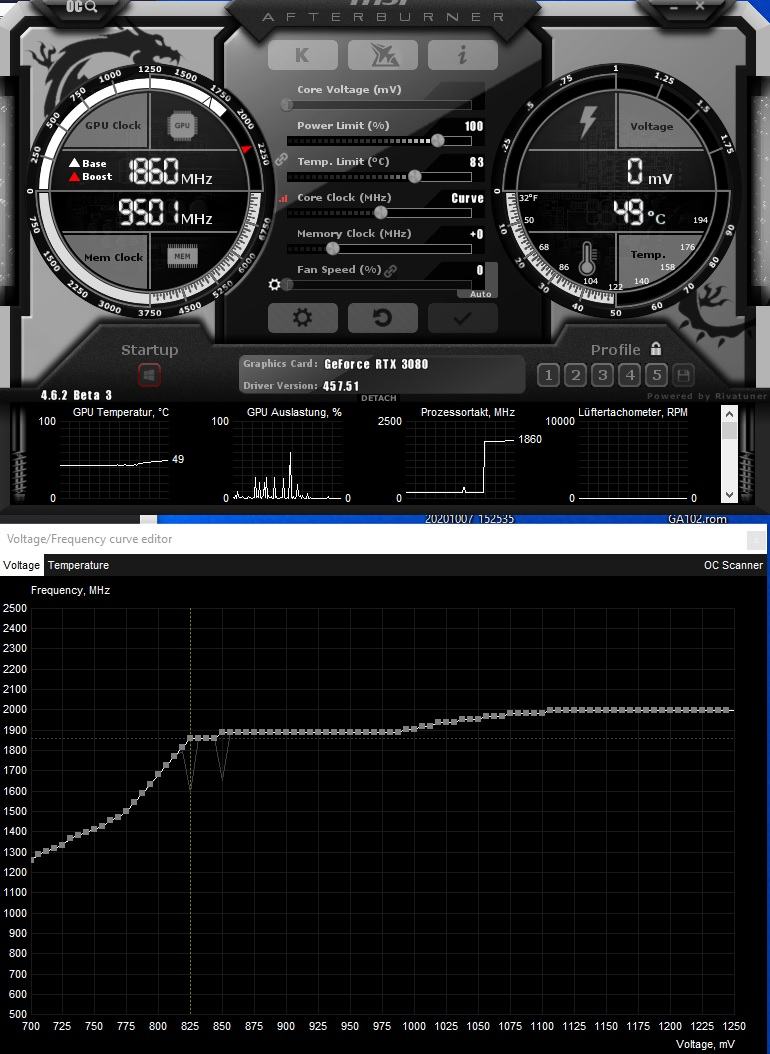Select profile slot 4
Image resolution: width=770 pixels, height=1054 pixels.
click(630, 375)
